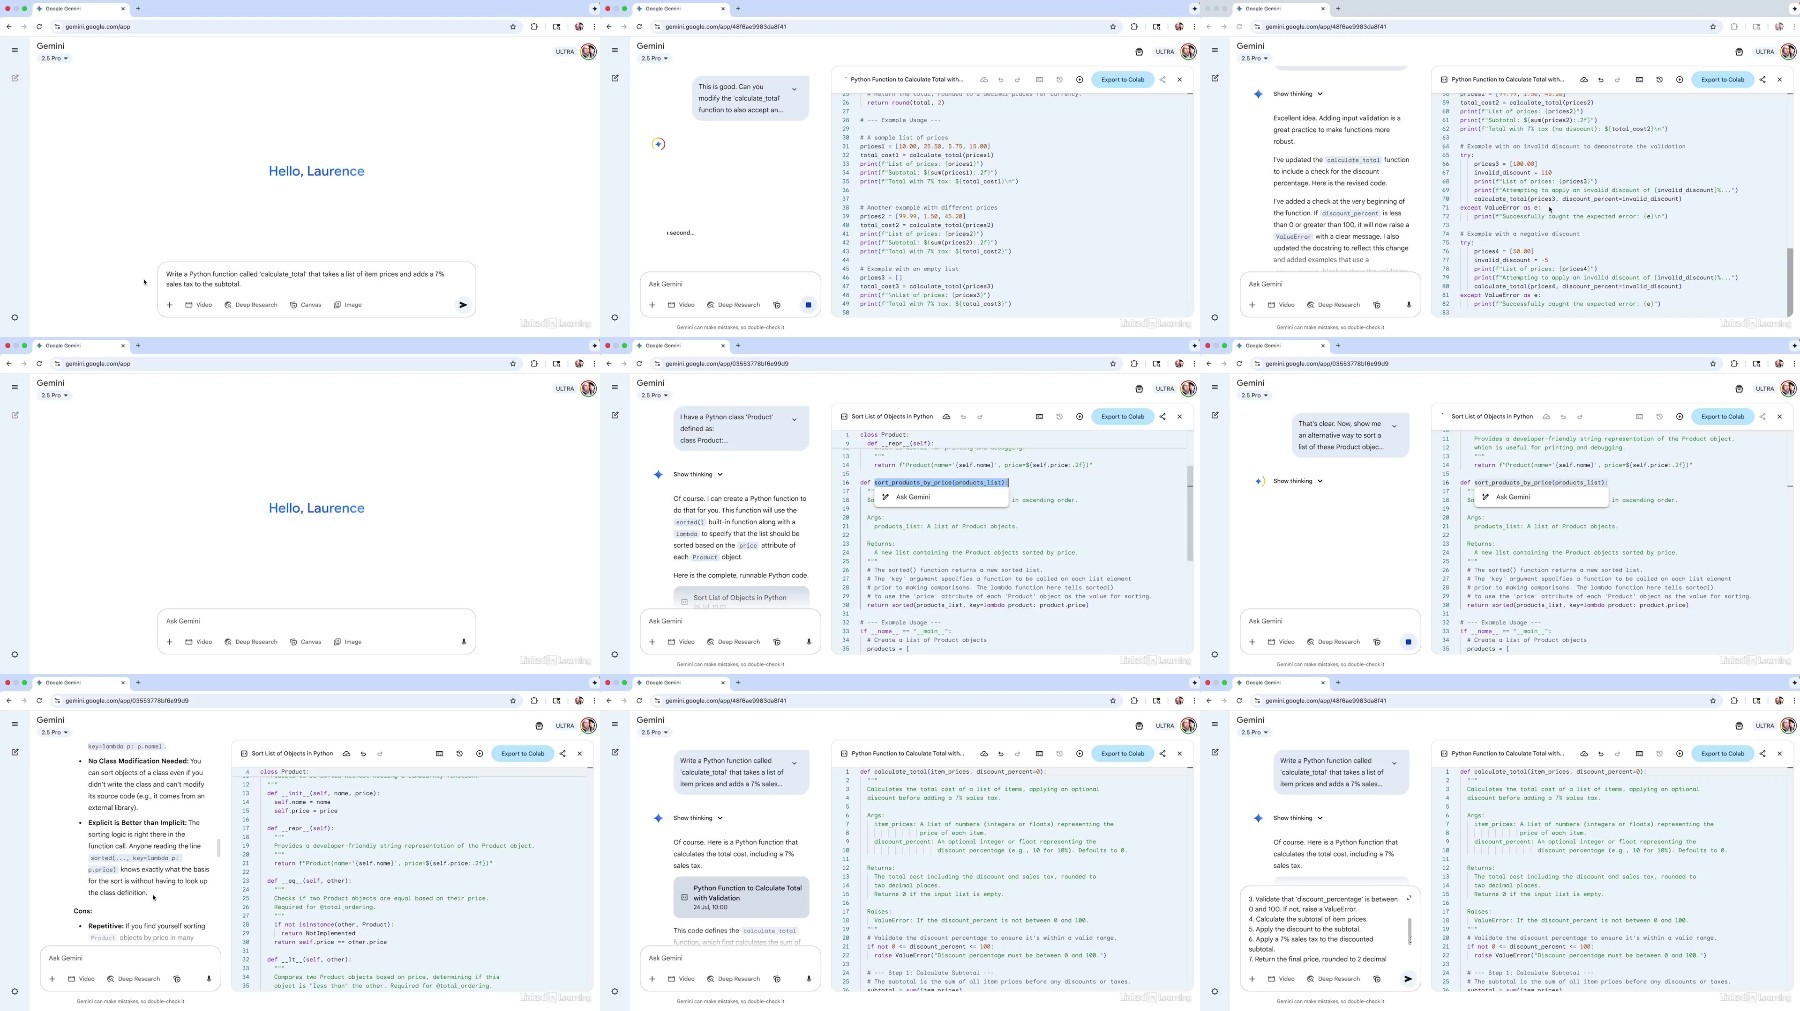Send the 'Validate that discount_percentage' prompt
Viewport: 1800px width, 1011px height.
tap(1408, 979)
